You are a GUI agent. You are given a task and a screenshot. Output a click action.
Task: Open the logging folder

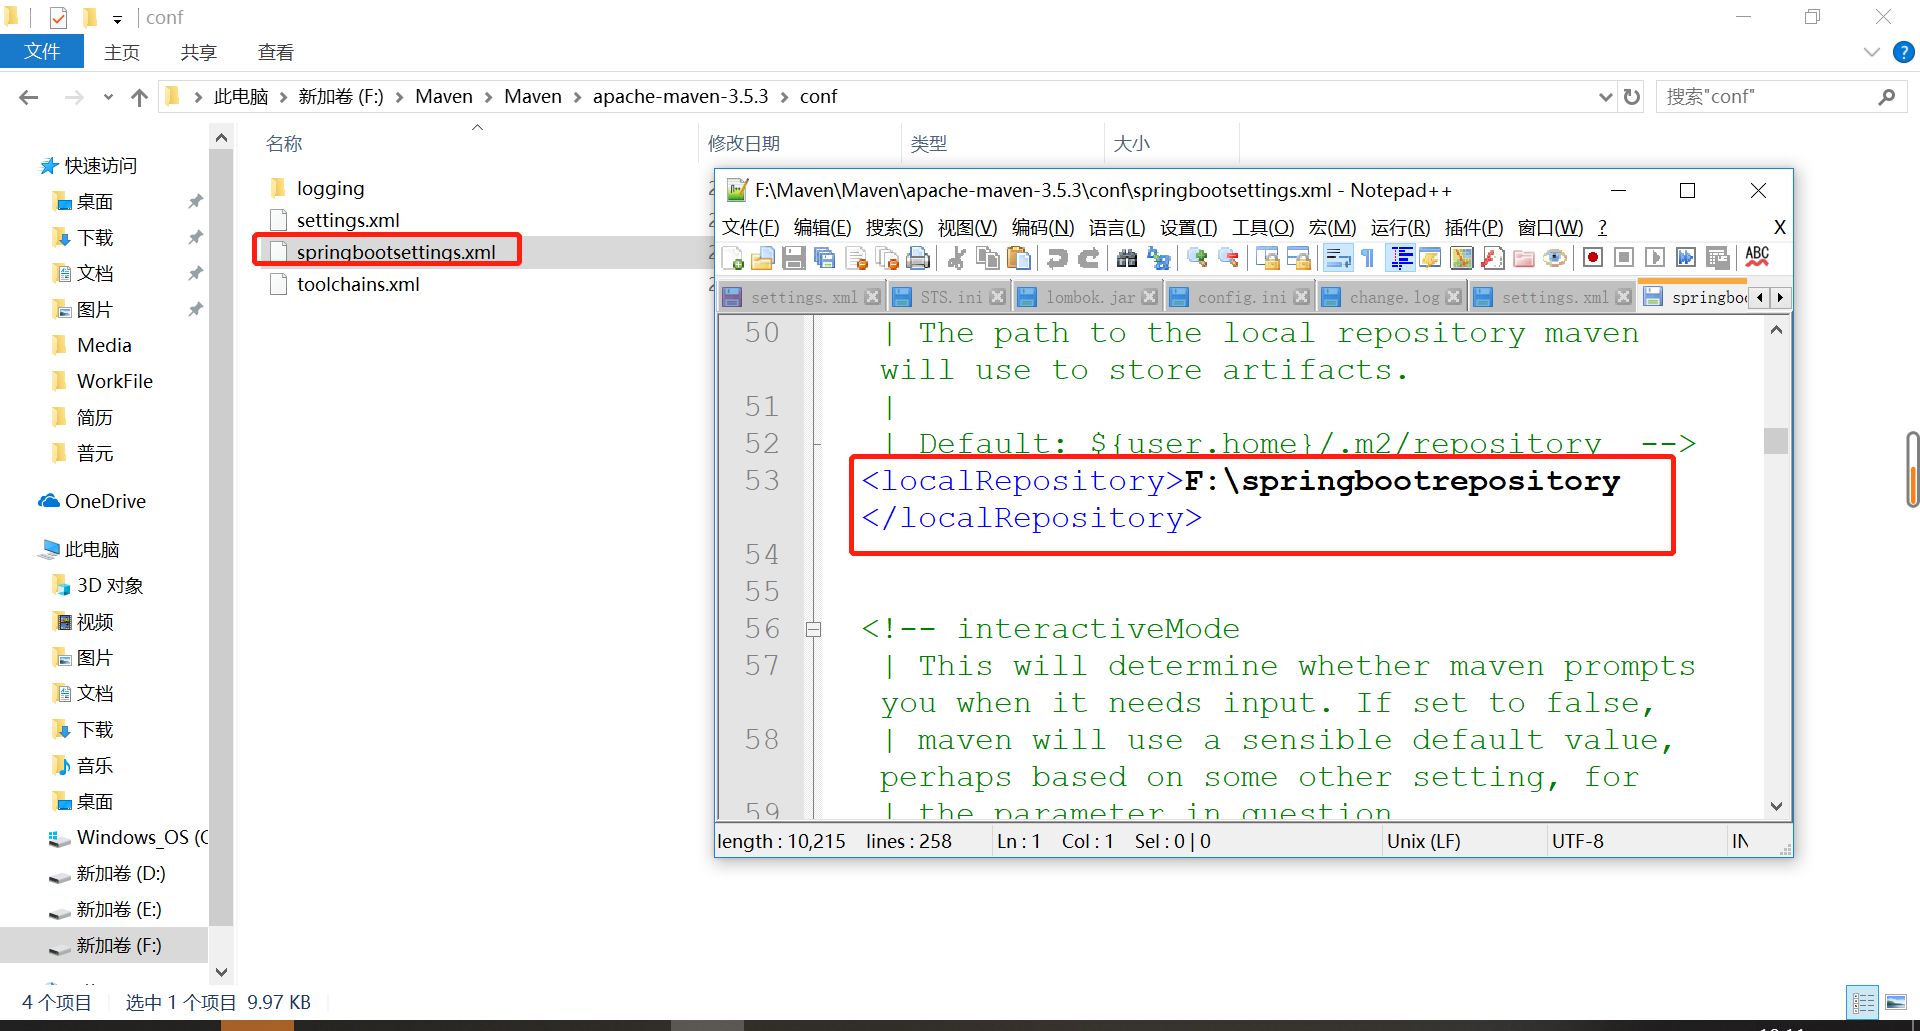click(x=330, y=188)
